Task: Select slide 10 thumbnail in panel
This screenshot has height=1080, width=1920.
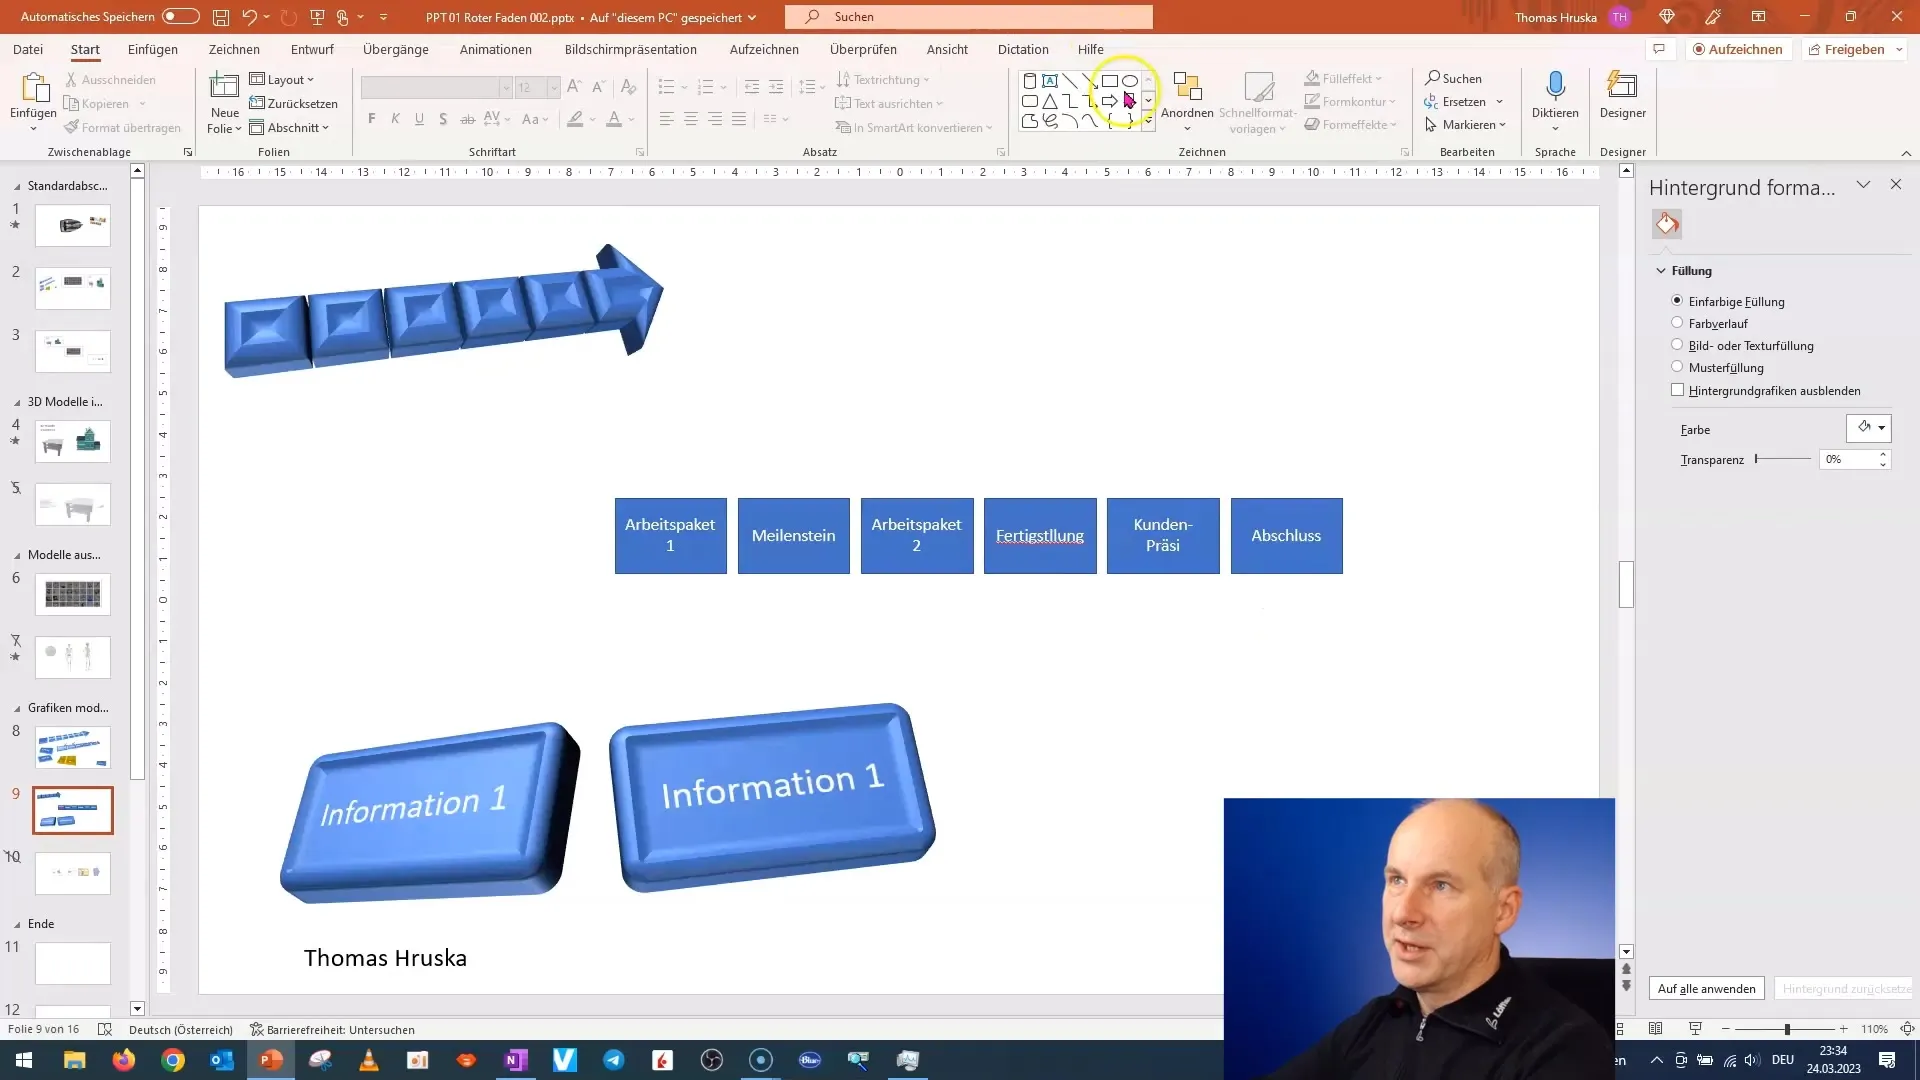Action: coord(73,872)
